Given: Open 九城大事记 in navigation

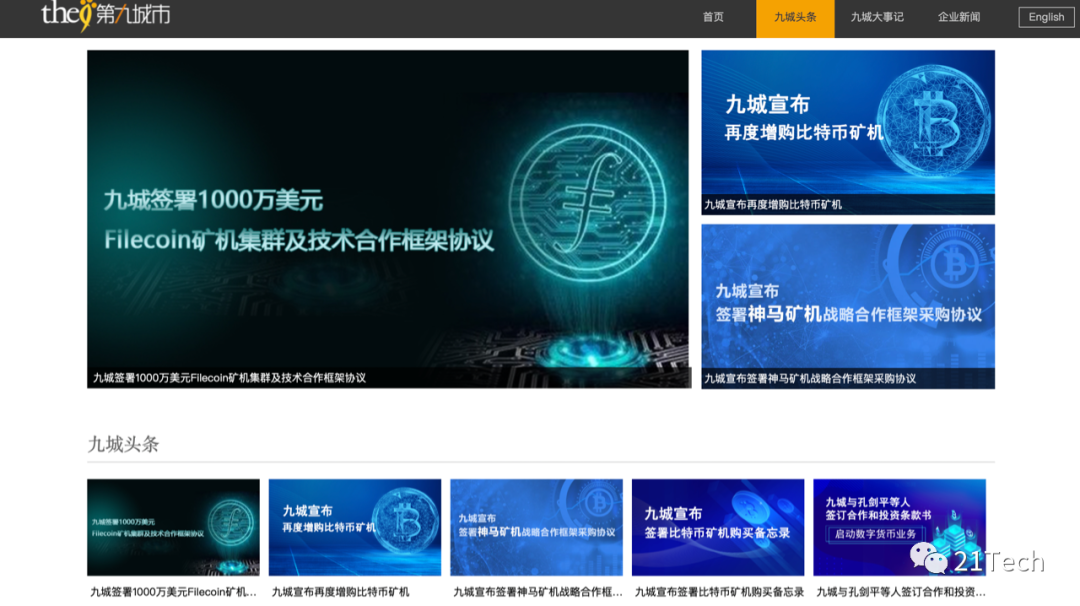Looking at the screenshot, I should point(877,17).
